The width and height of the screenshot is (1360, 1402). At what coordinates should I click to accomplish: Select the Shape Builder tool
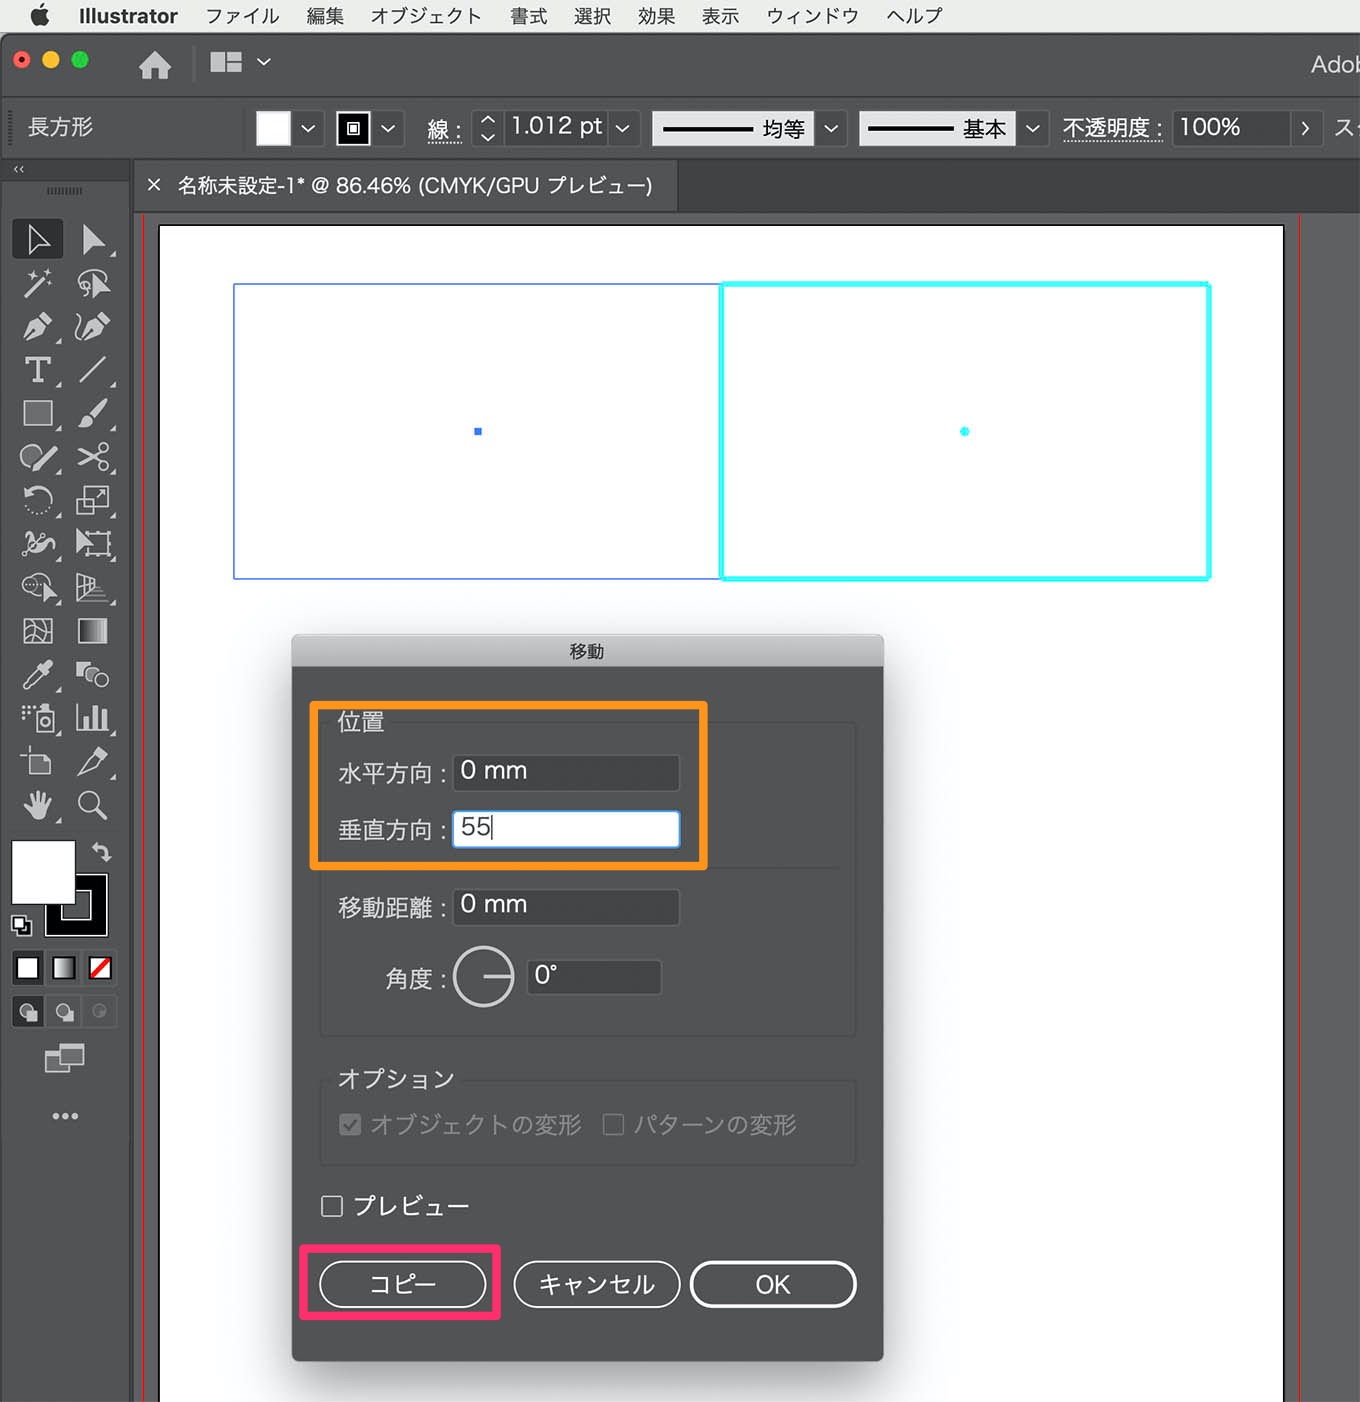[x=38, y=587]
